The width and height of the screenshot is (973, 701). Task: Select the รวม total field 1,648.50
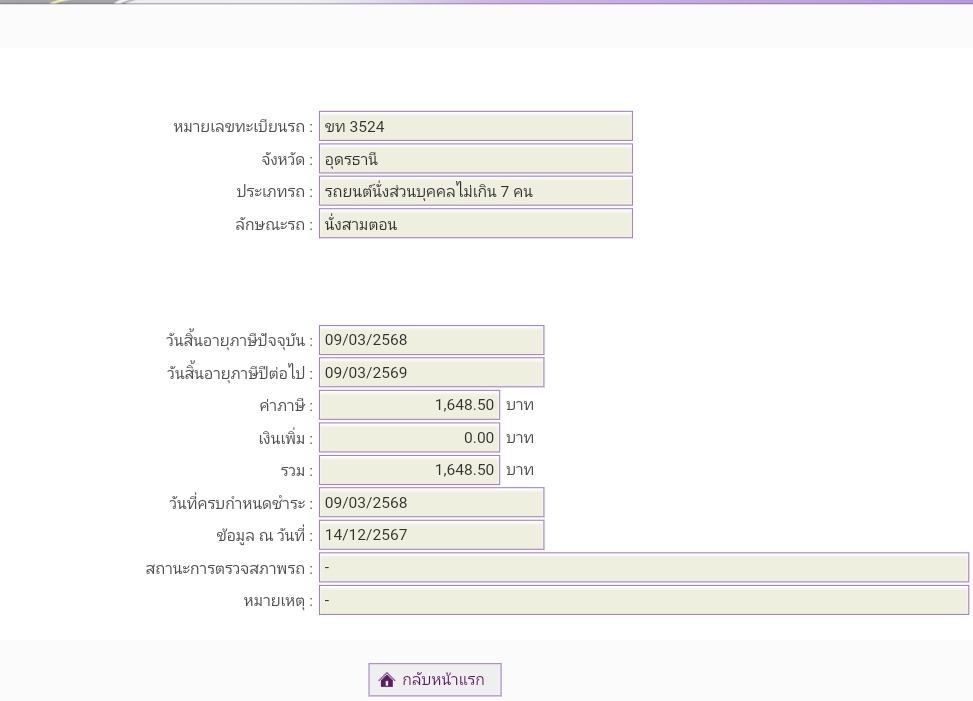410,470
